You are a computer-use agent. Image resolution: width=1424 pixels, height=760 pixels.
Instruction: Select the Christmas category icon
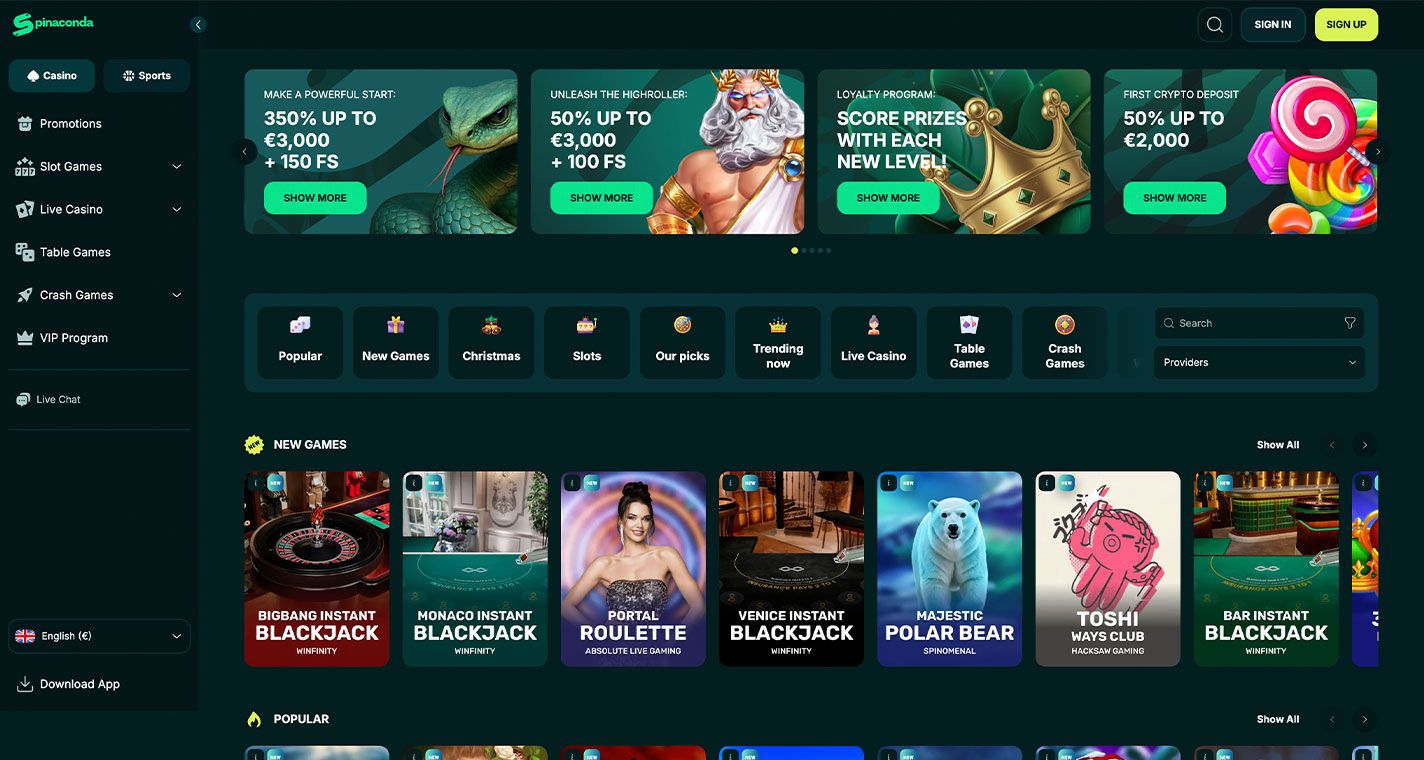coord(491,342)
